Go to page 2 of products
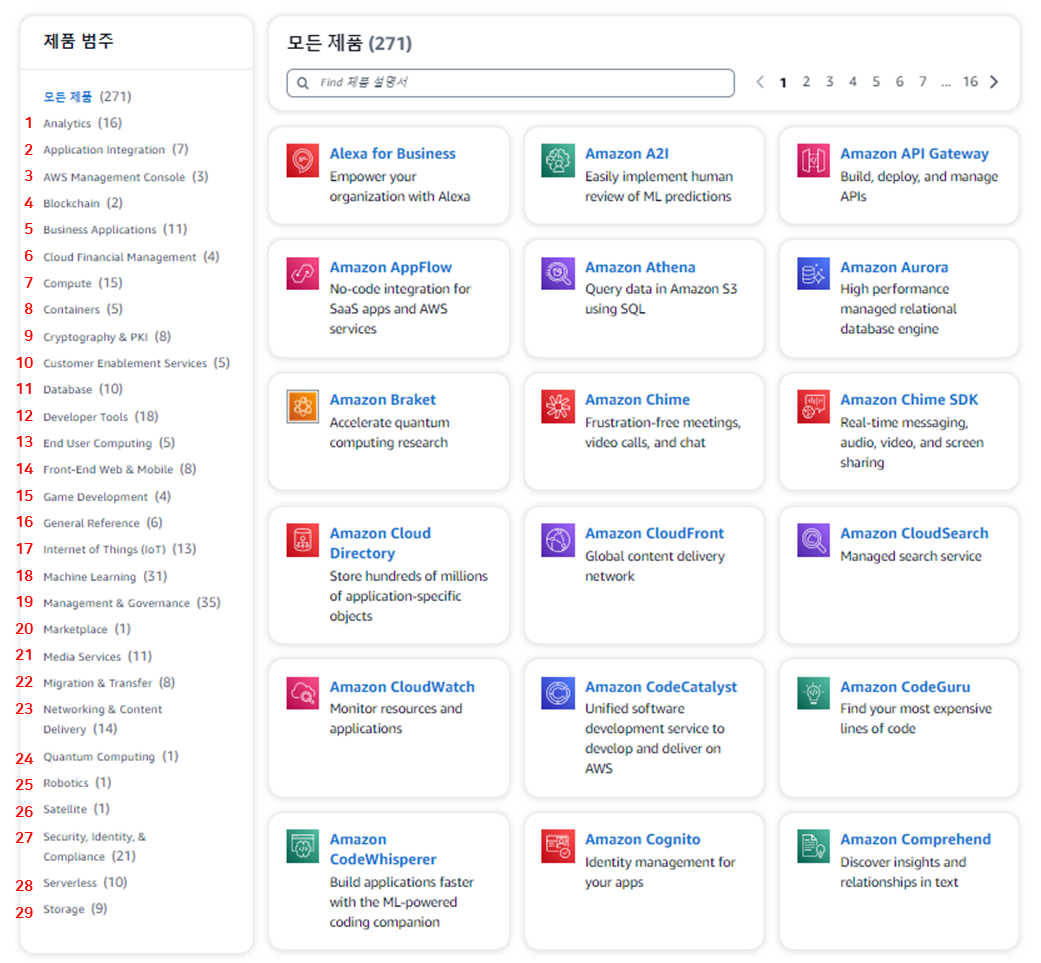Screen dimensions: 1041x963 click(x=806, y=82)
